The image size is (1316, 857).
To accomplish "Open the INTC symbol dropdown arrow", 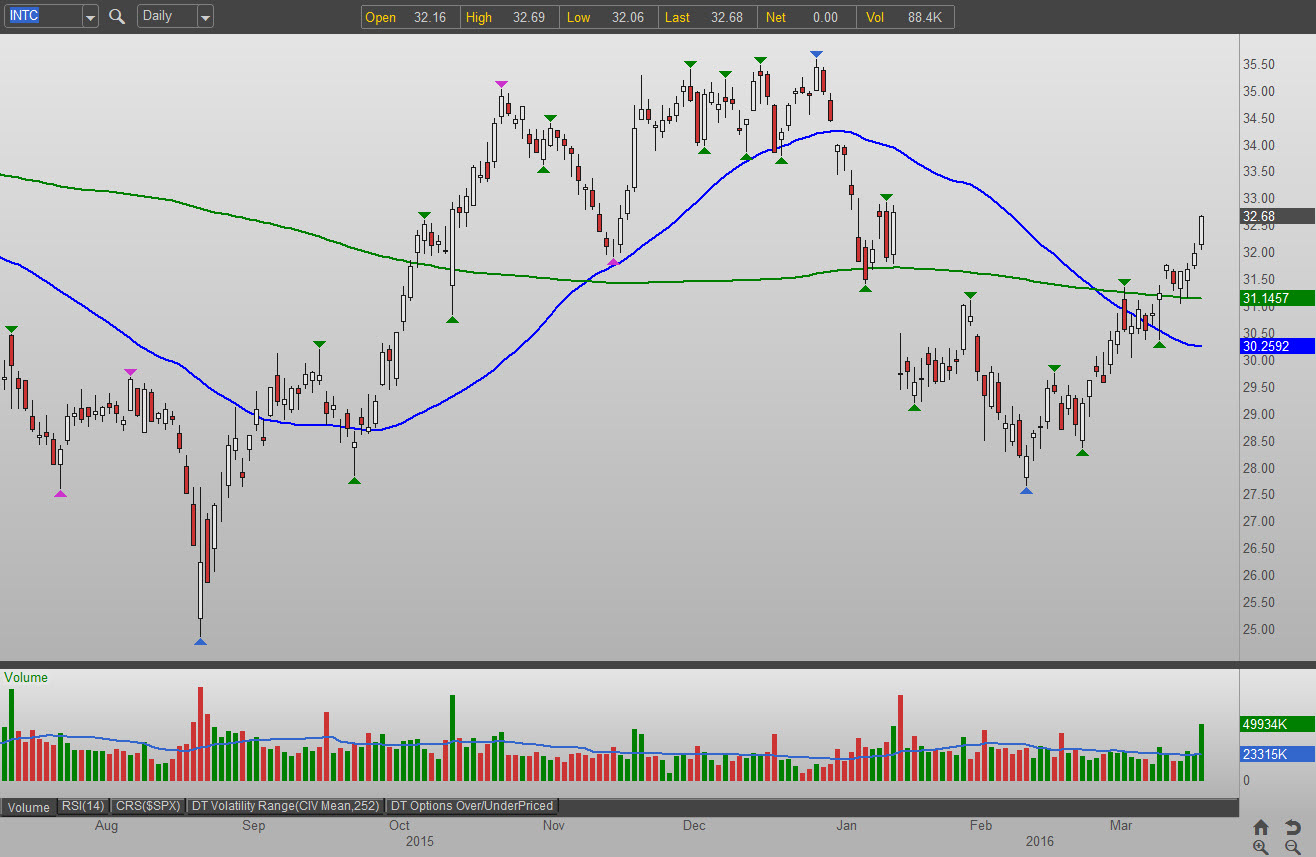I will (90, 17).
